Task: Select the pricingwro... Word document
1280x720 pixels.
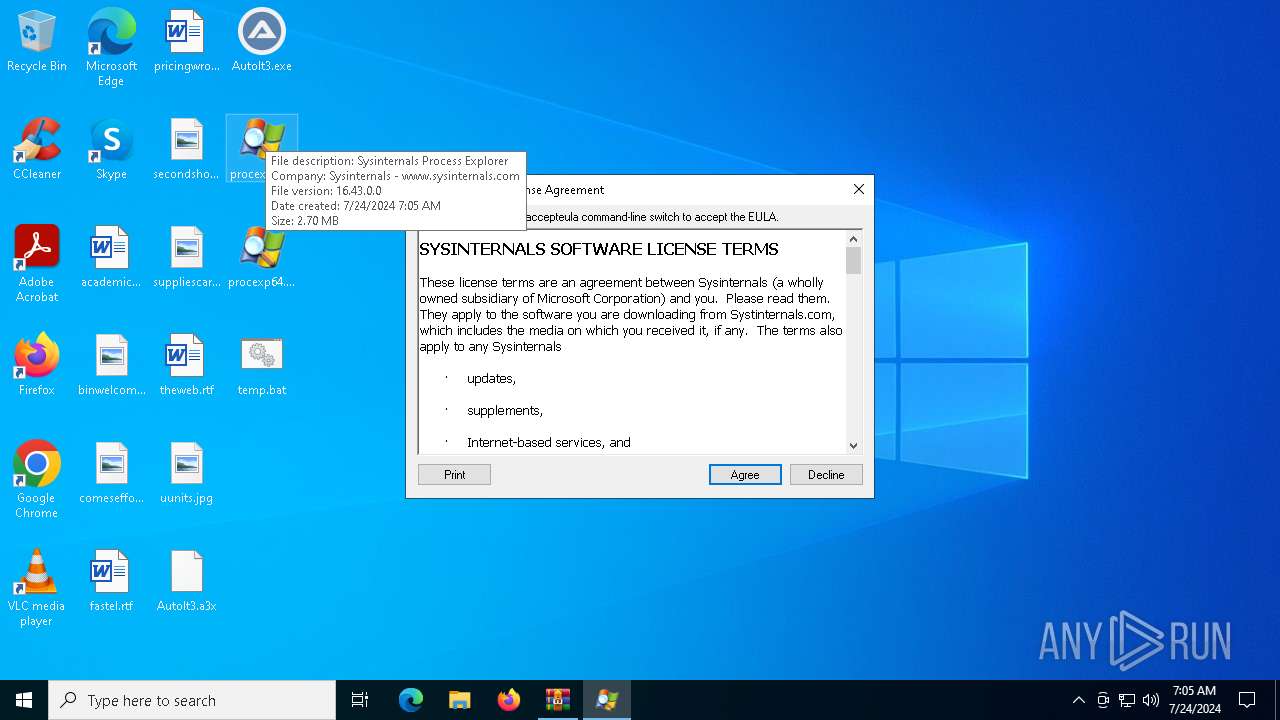Action: [186, 41]
